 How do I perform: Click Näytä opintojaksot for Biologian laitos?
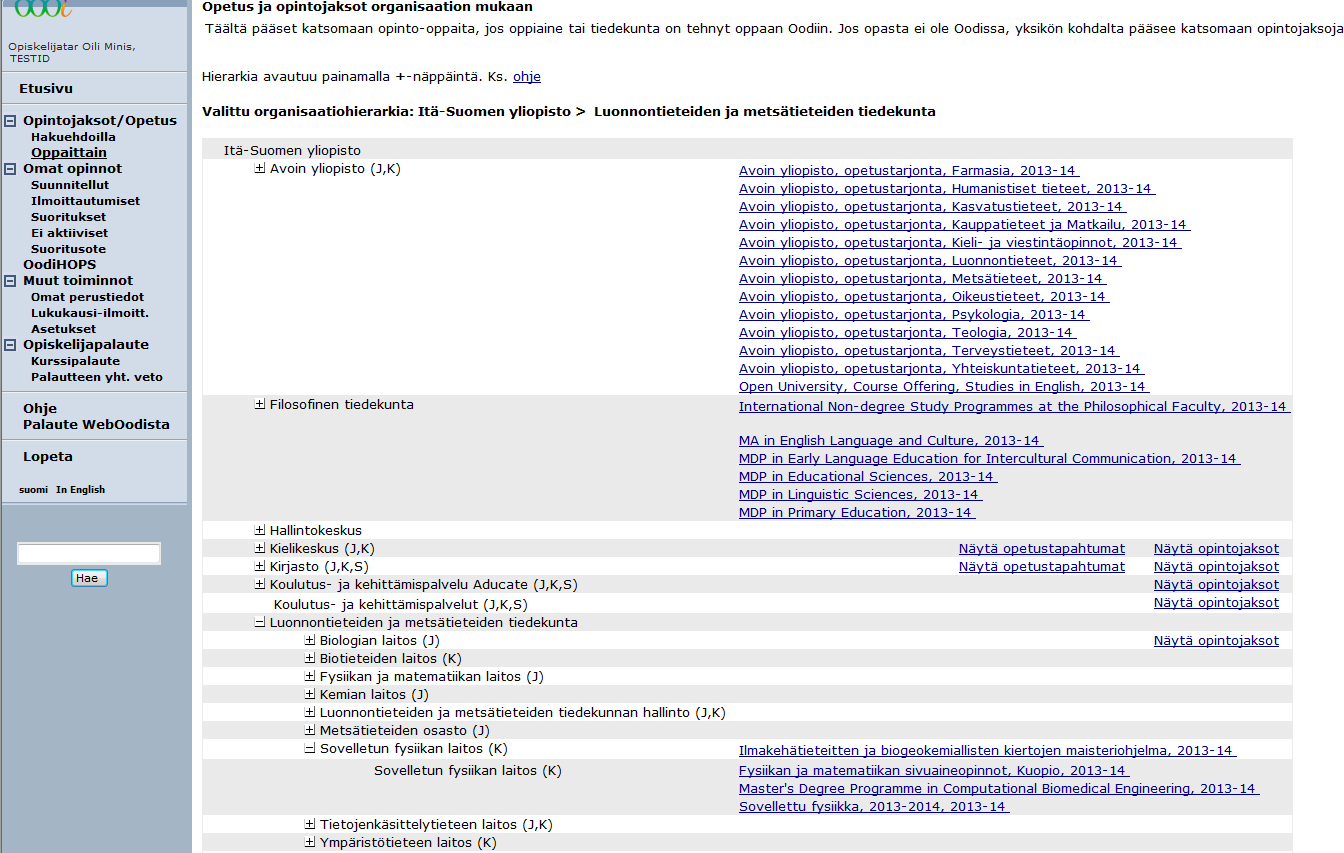coord(1216,641)
